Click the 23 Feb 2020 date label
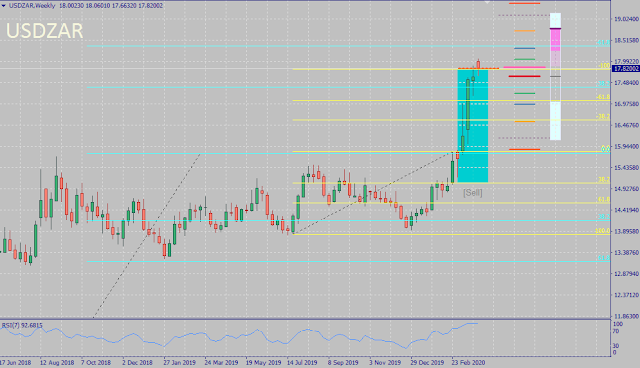The image size is (640, 368). 468,362
